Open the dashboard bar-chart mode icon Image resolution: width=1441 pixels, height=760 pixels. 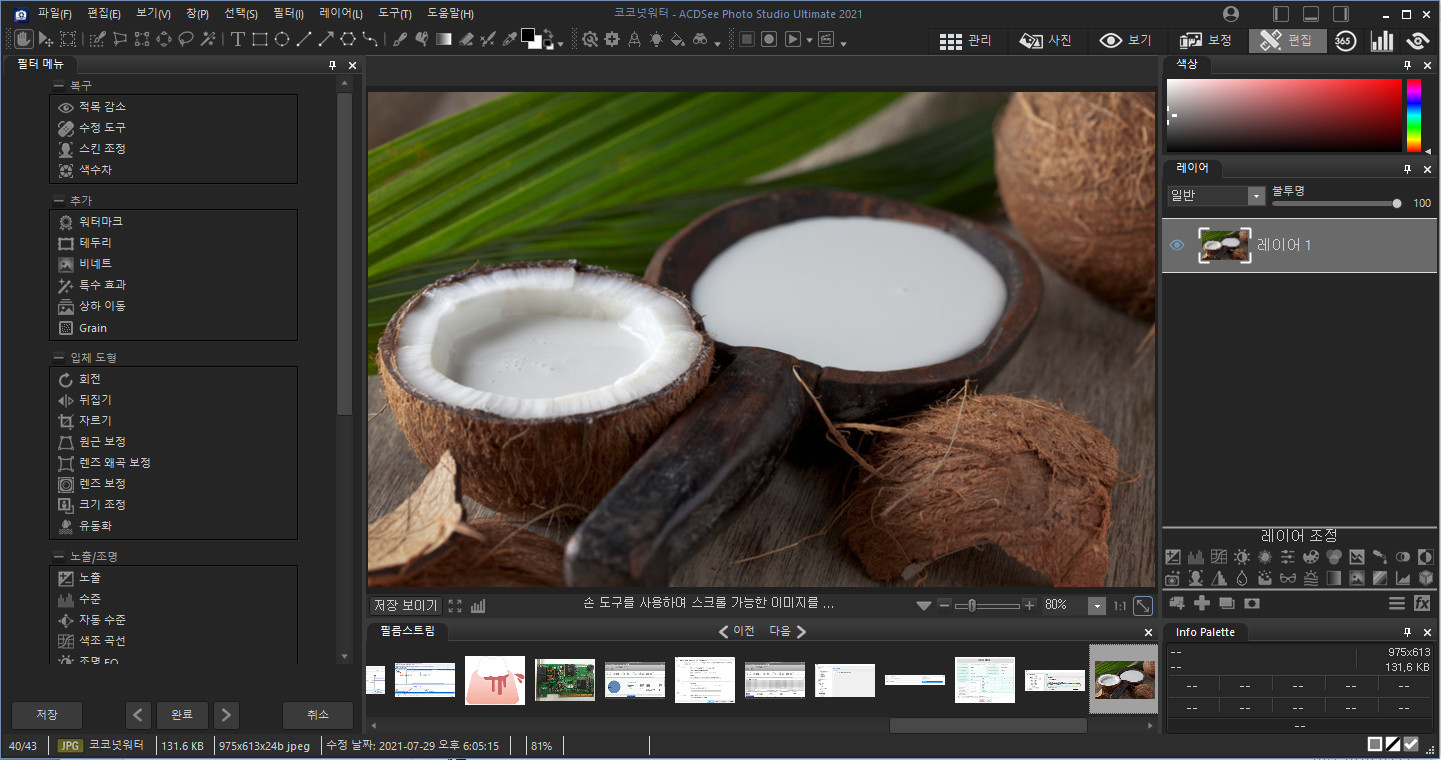1382,40
